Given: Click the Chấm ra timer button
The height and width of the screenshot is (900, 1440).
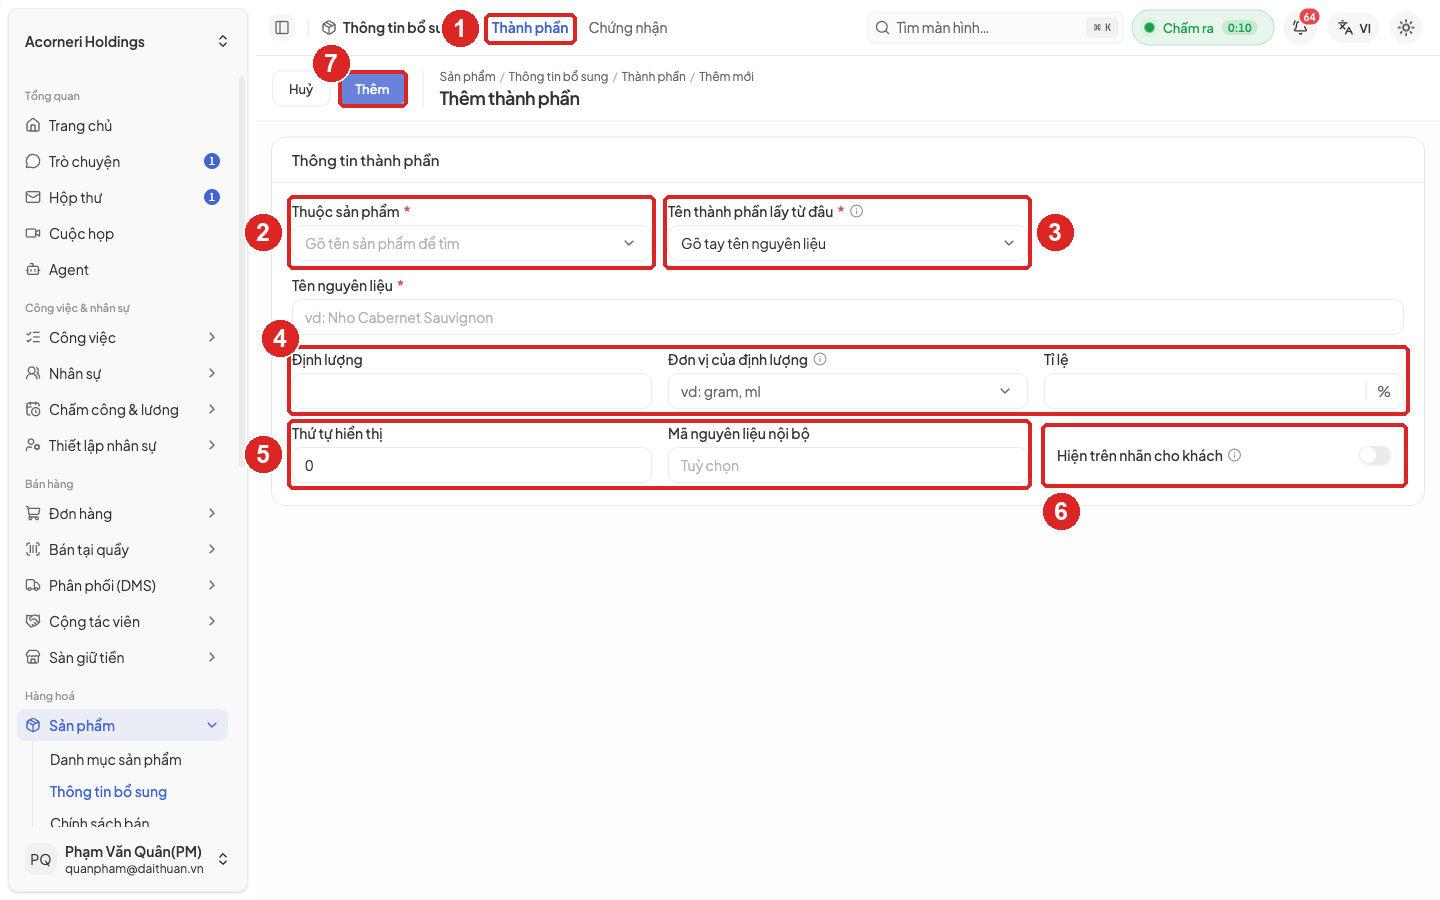Looking at the screenshot, I should 1203,28.
